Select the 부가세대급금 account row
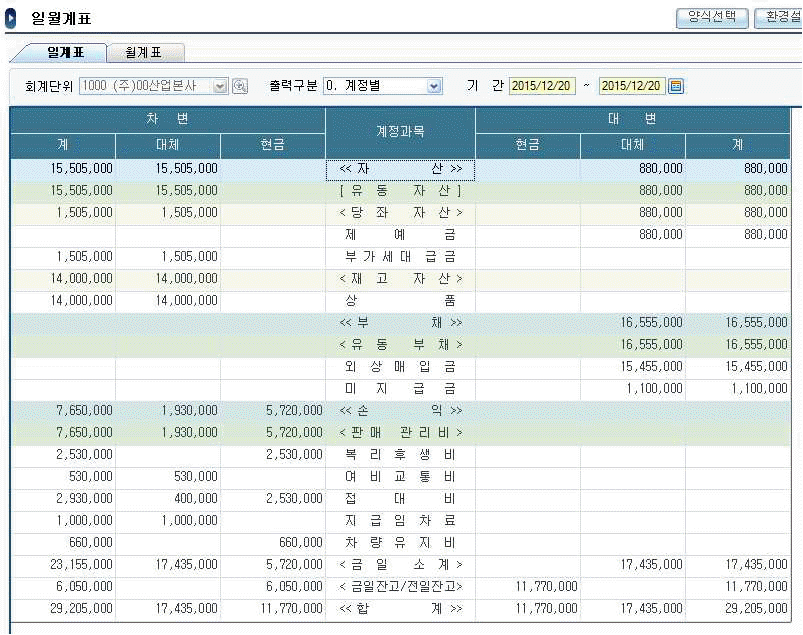 [x=400, y=257]
